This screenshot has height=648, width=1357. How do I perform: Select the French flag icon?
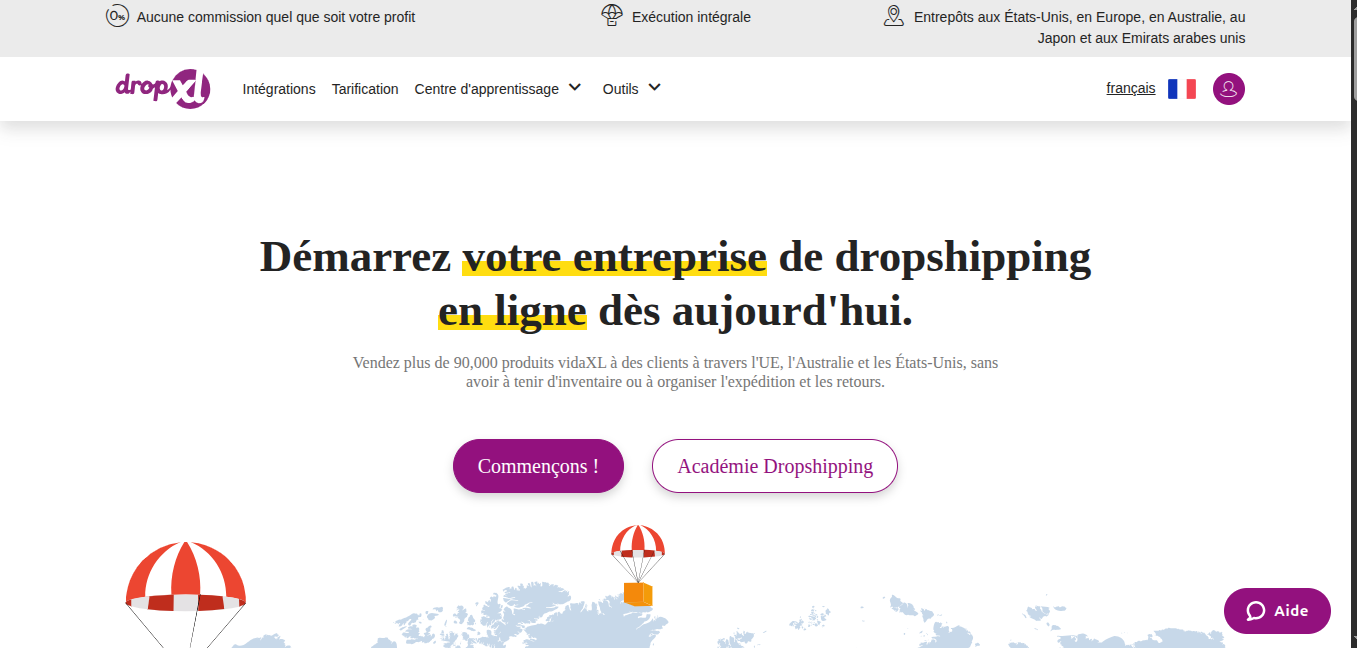point(1181,88)
